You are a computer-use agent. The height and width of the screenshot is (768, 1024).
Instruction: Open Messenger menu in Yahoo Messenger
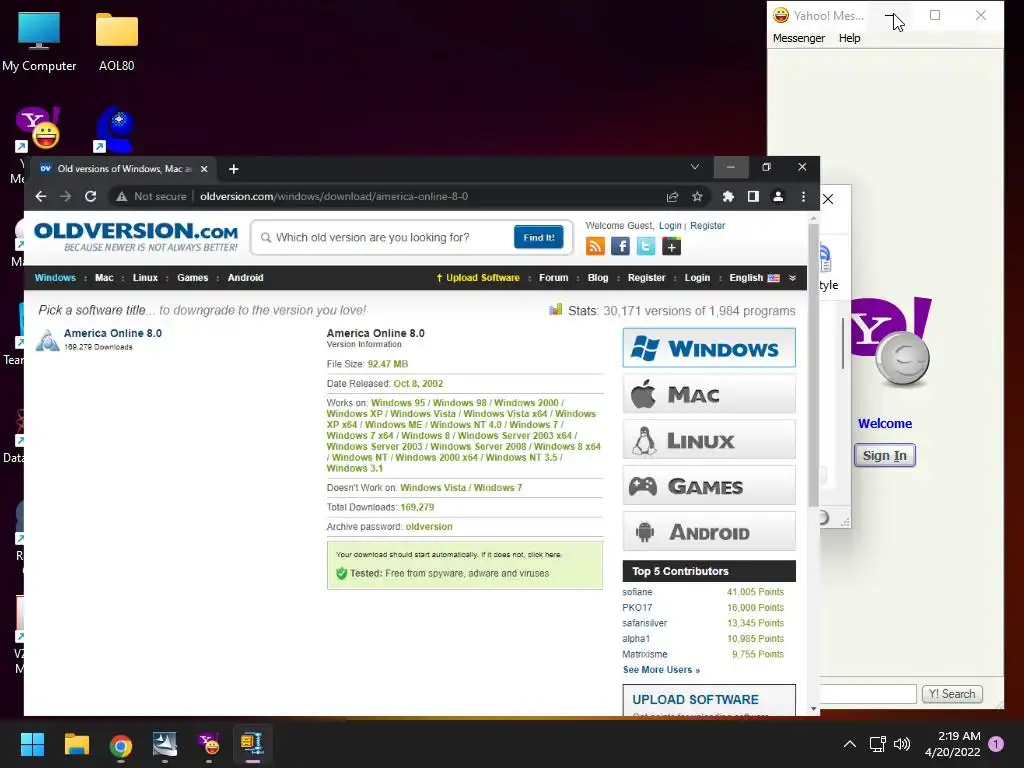coord(799,38)
